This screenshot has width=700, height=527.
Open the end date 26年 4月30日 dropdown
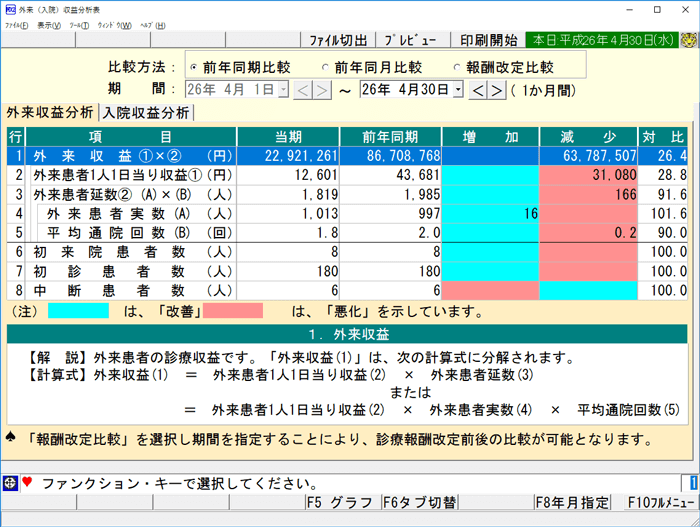tap(458, 91)
